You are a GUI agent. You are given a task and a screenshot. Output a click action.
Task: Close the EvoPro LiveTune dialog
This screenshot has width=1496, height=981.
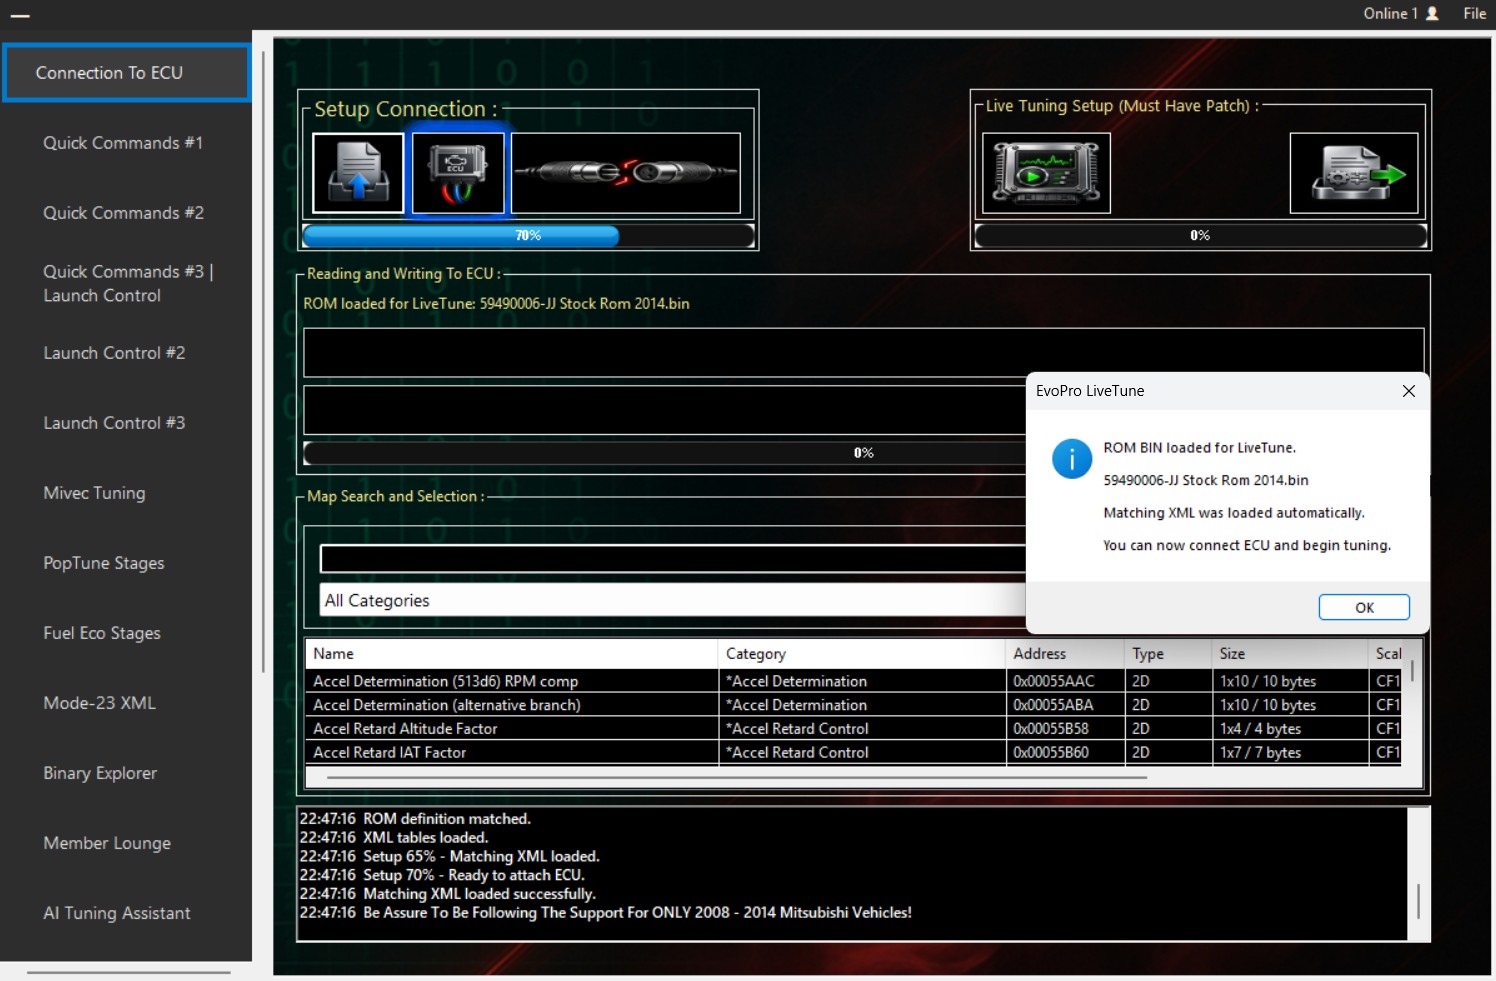(1409, 391)
